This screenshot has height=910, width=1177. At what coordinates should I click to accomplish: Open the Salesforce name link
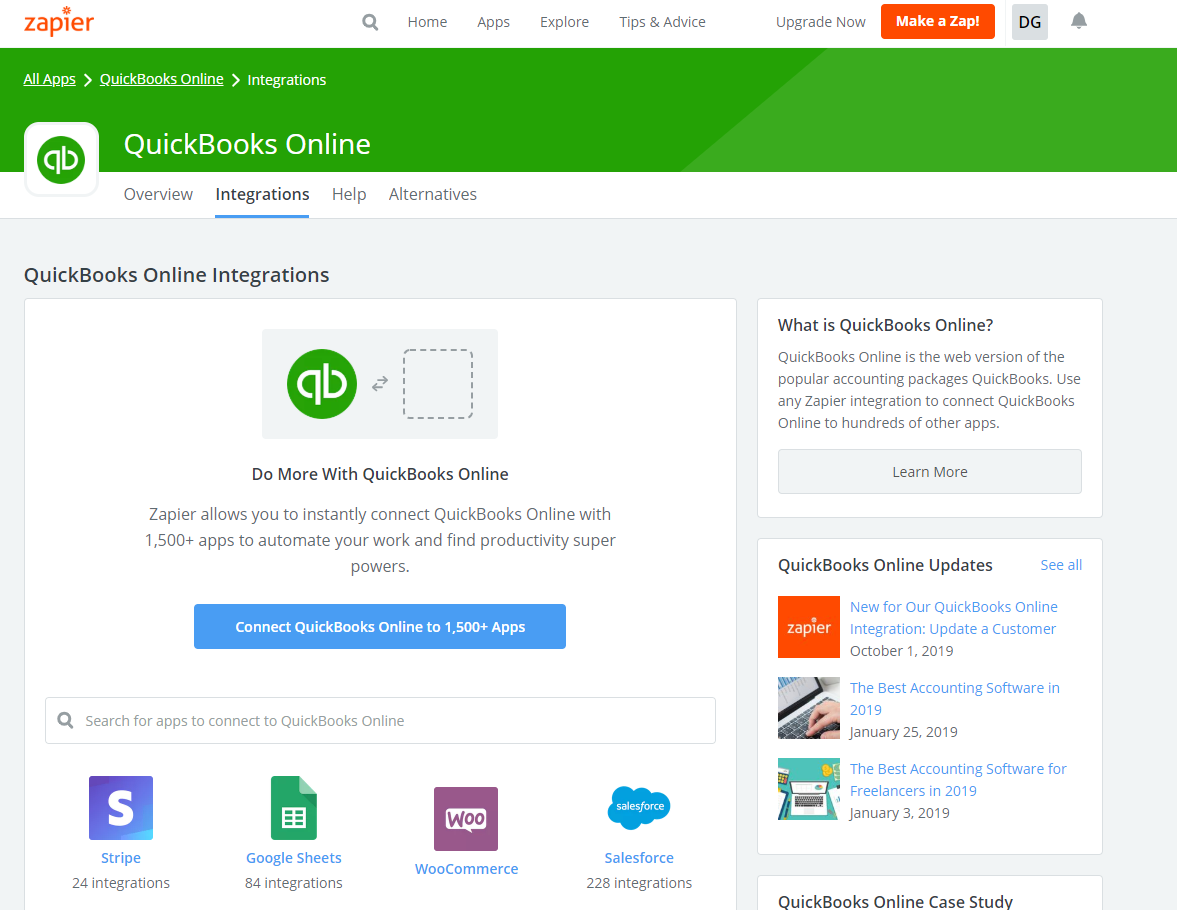point(639,857)
